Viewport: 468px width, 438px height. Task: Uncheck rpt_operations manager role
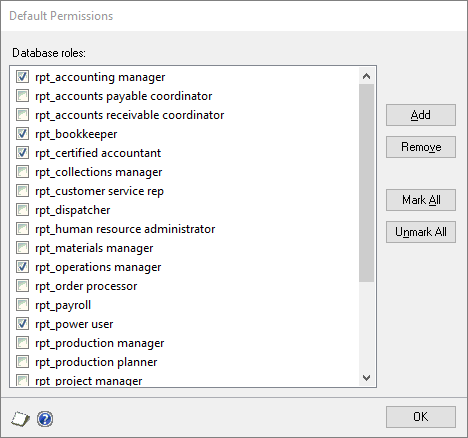pyautogui.click(x=22, y=267)
